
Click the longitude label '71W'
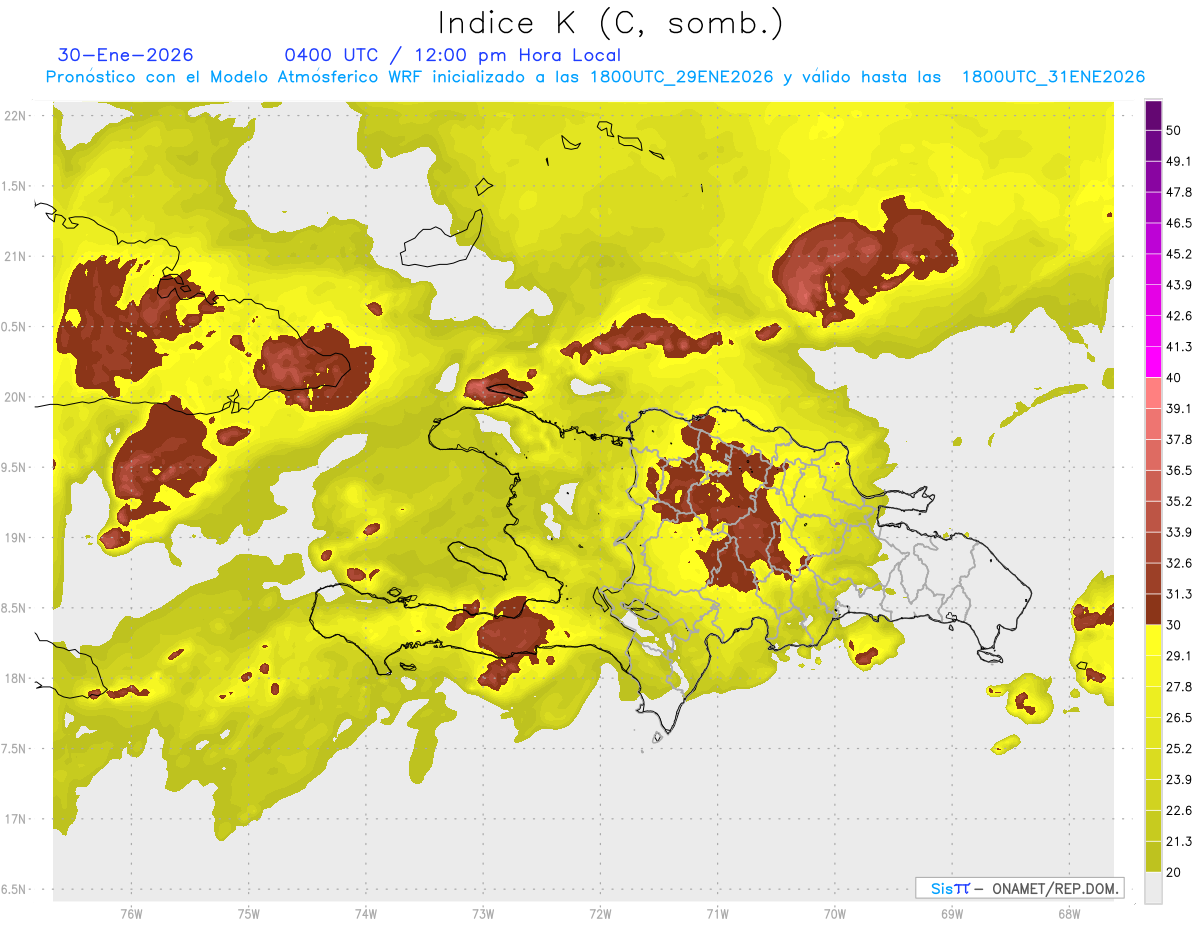click(x=717, y=914)
